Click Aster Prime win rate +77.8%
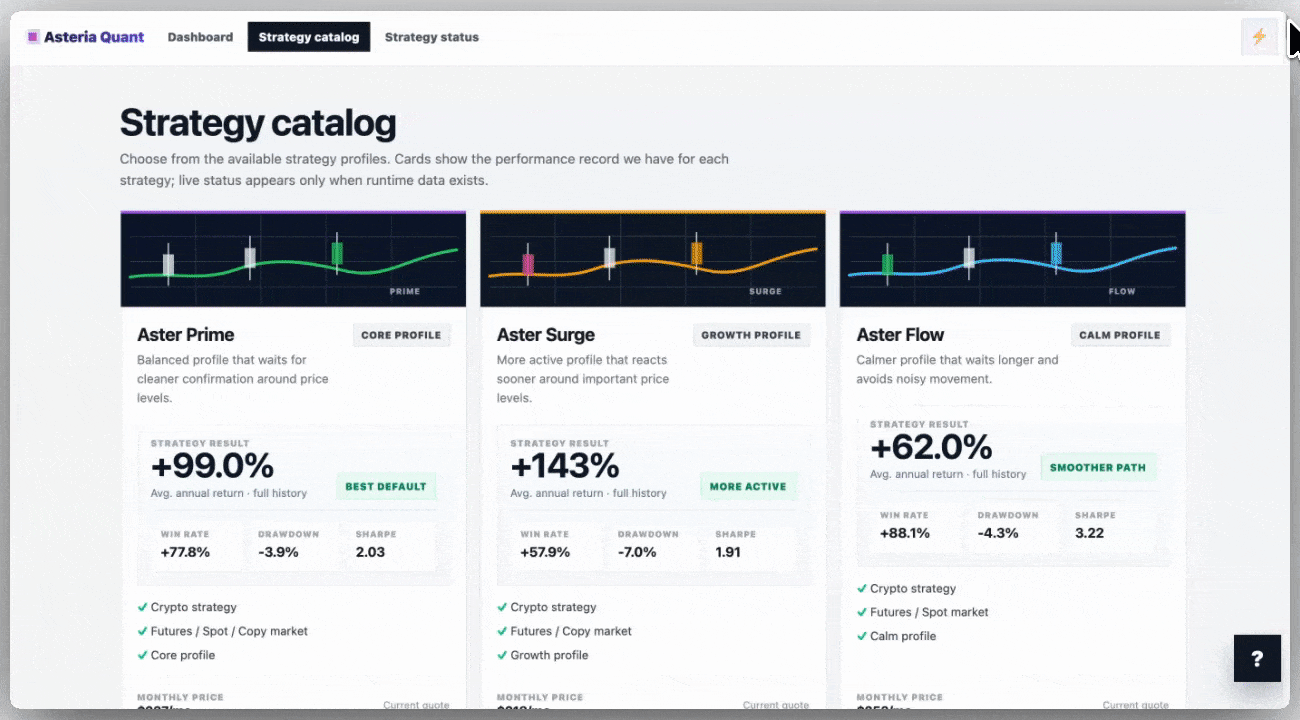Image resolution: width=1300 pixels, height=720 pixels. tap(185, 552)
